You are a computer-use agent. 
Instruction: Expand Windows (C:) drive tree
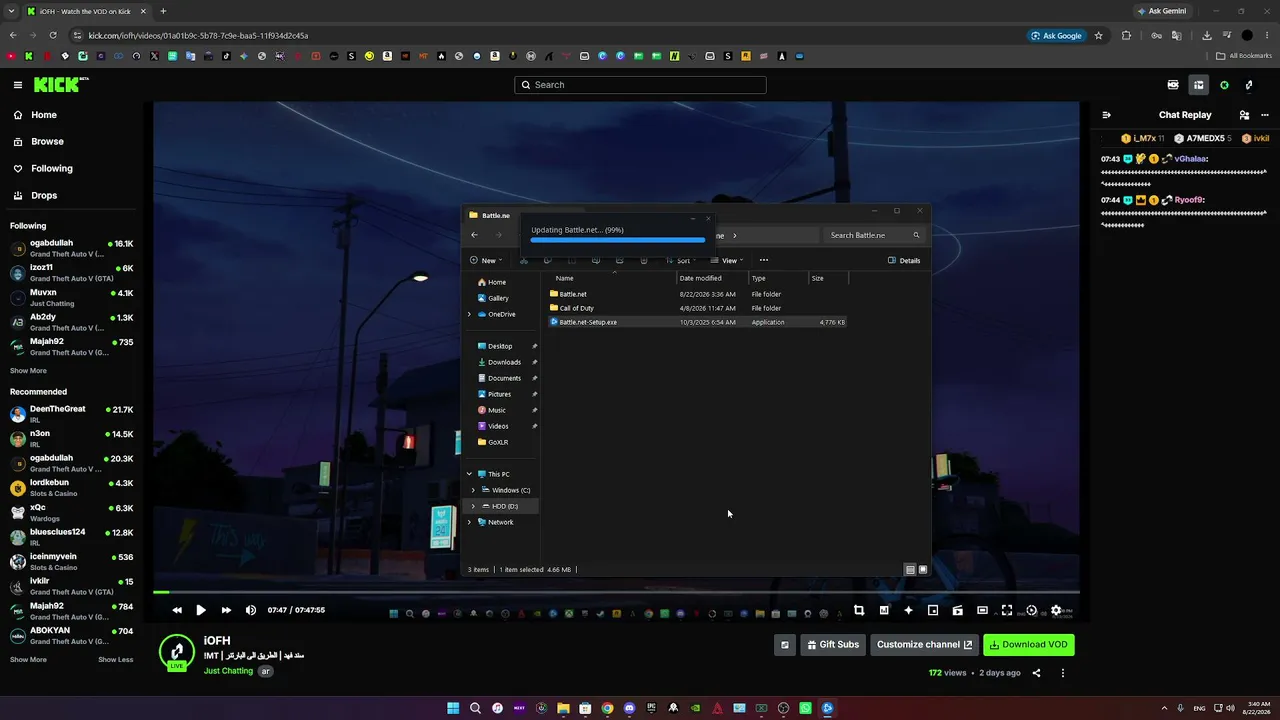473,490
